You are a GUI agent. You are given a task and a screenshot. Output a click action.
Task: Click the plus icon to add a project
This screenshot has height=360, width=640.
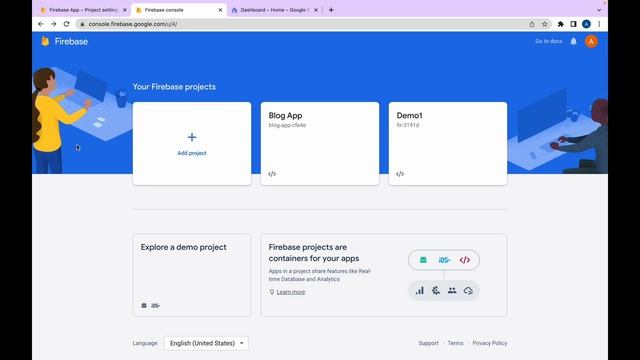tap(192, 137)
